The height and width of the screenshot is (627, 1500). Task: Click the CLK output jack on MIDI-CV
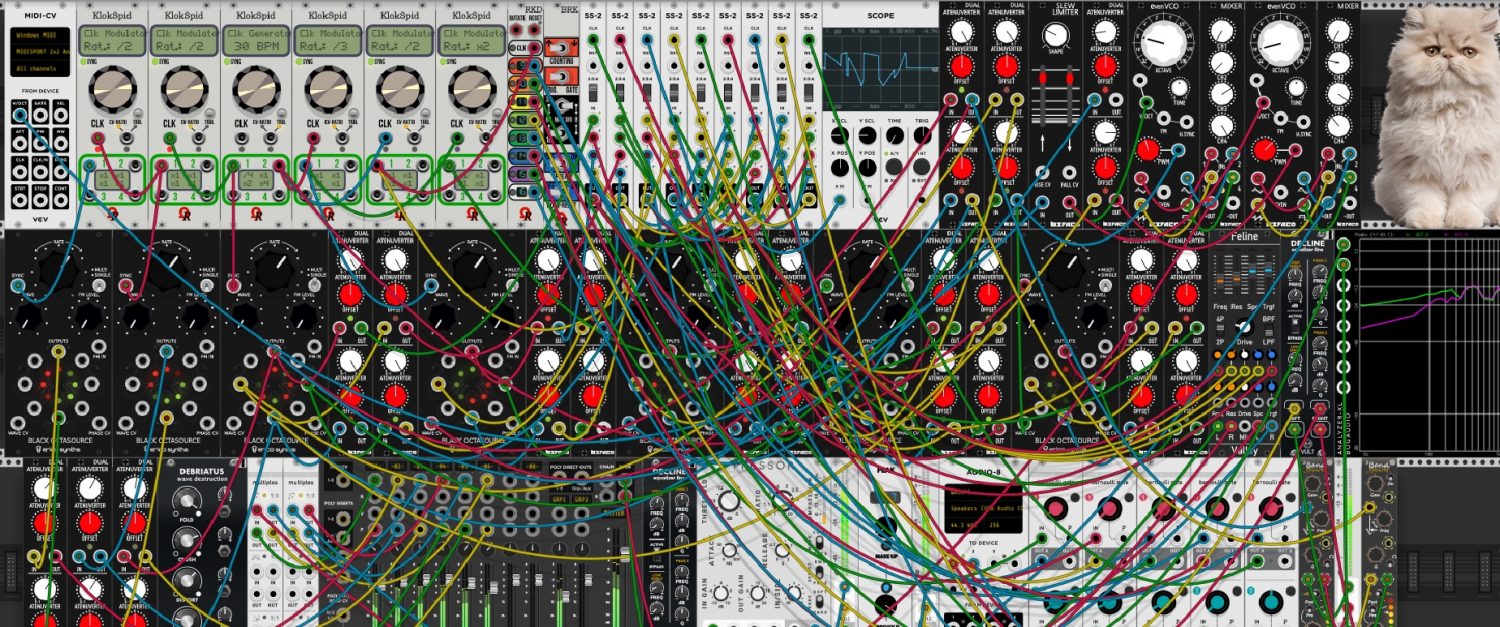pos(19,171)
